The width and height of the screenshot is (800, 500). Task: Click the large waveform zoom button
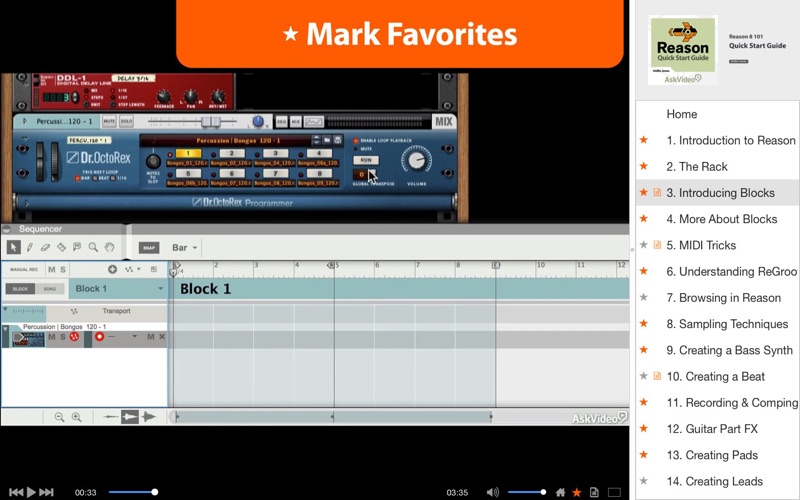coord(148,417)
